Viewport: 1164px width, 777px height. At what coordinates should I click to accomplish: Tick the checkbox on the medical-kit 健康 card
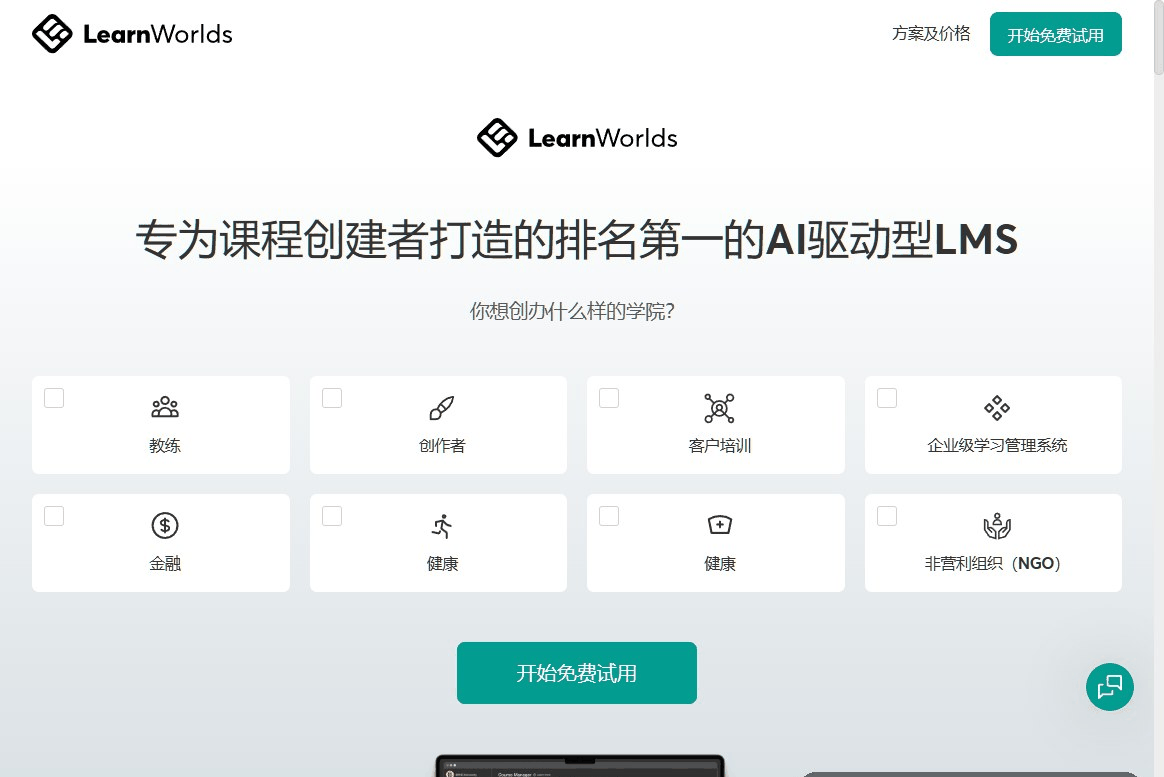[609, 516]
